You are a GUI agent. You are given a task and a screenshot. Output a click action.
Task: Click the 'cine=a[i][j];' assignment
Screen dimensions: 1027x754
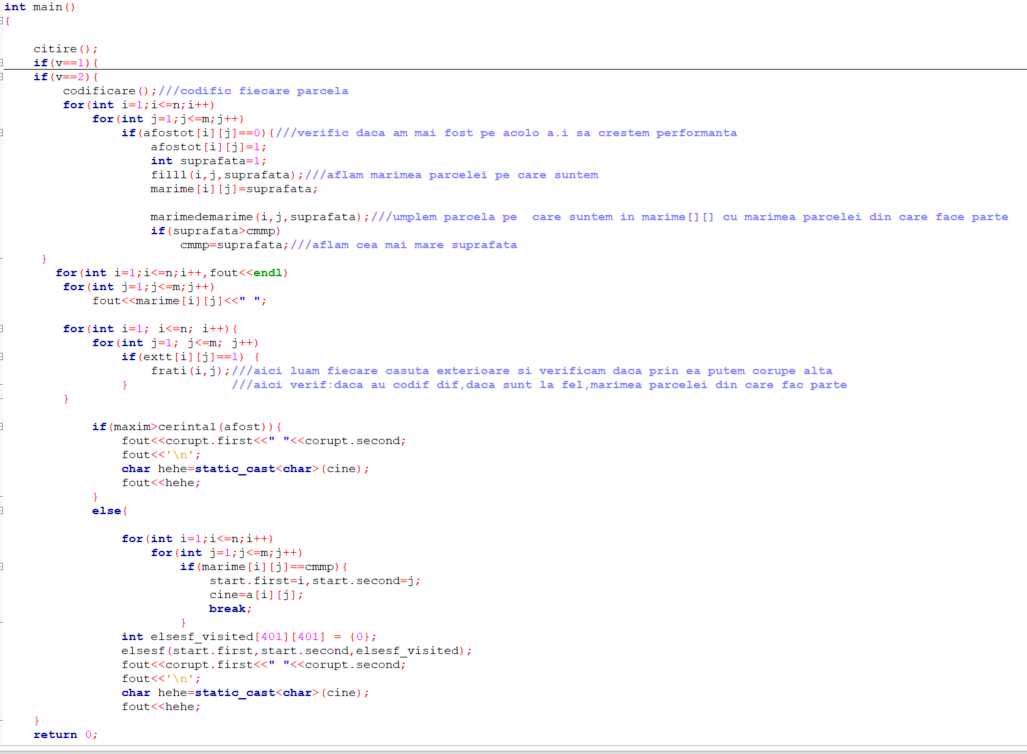256,595
